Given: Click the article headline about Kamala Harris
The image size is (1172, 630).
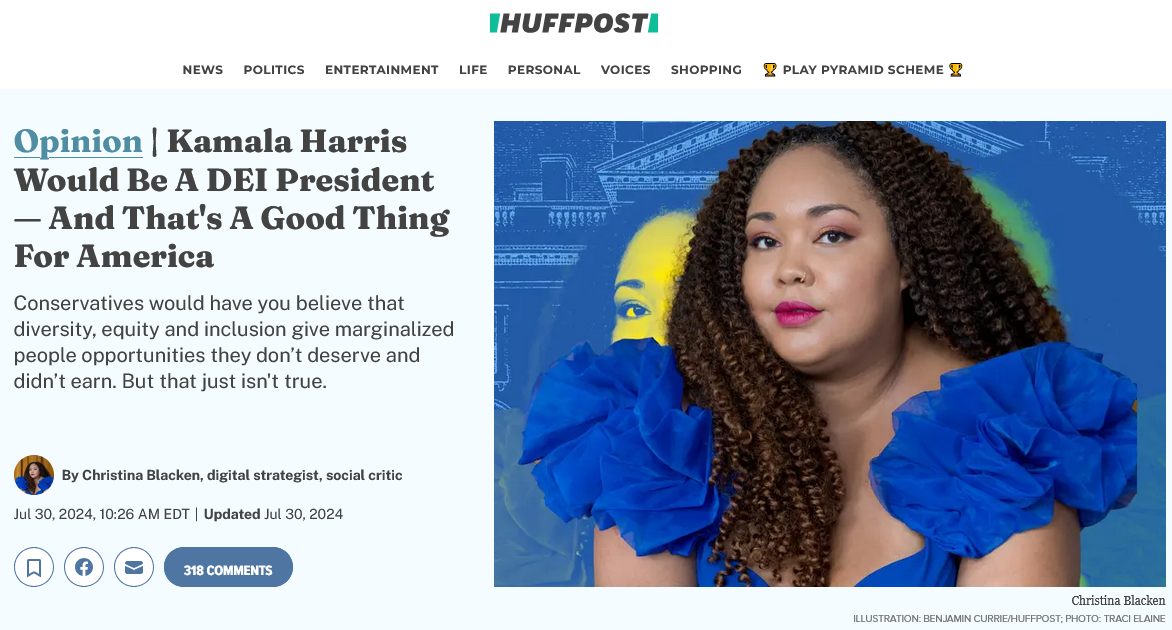Looking at the screenshot, I should tap(232, 198).
